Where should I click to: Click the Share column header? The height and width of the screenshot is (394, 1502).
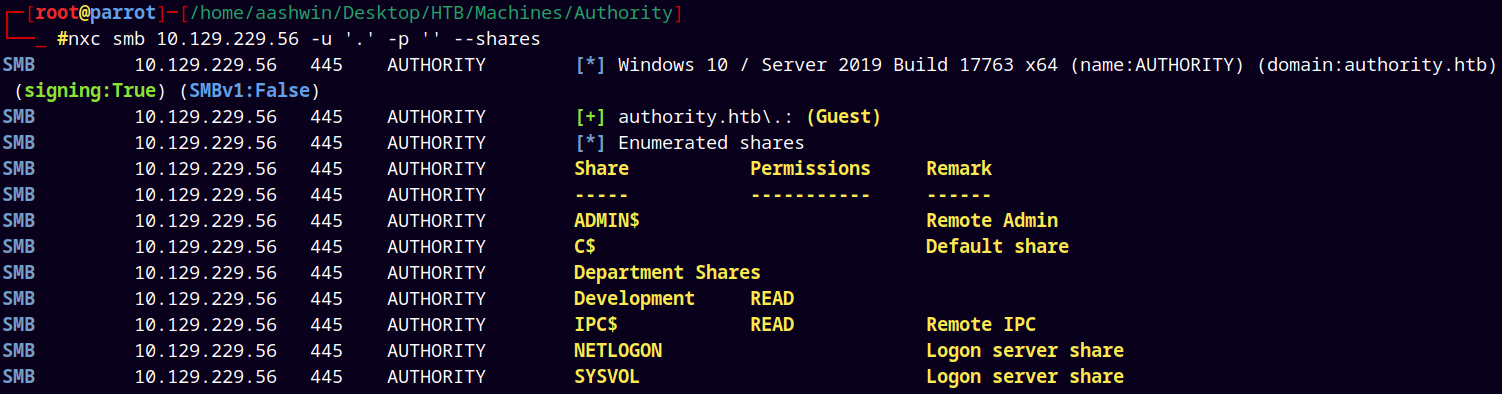pos(601,169)
